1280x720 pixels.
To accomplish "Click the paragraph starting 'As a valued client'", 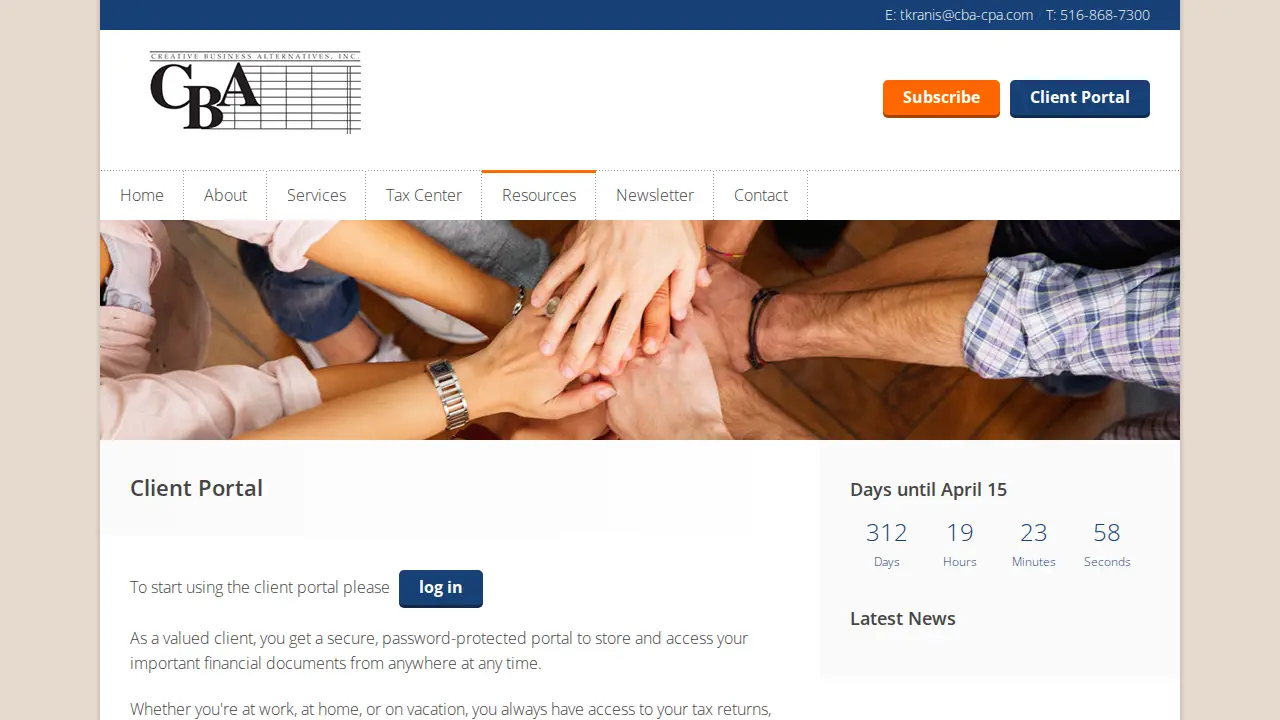I will [439, 650].
